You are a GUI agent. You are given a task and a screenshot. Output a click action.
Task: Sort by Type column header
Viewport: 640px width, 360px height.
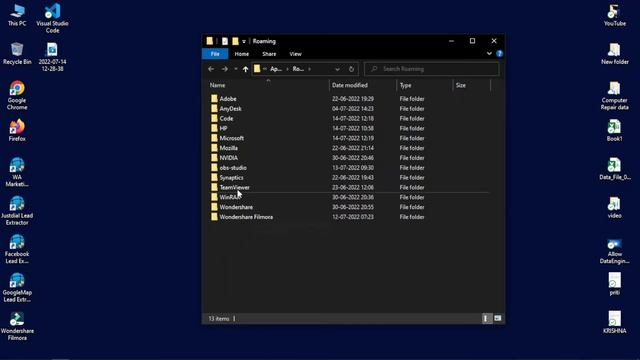425,85
